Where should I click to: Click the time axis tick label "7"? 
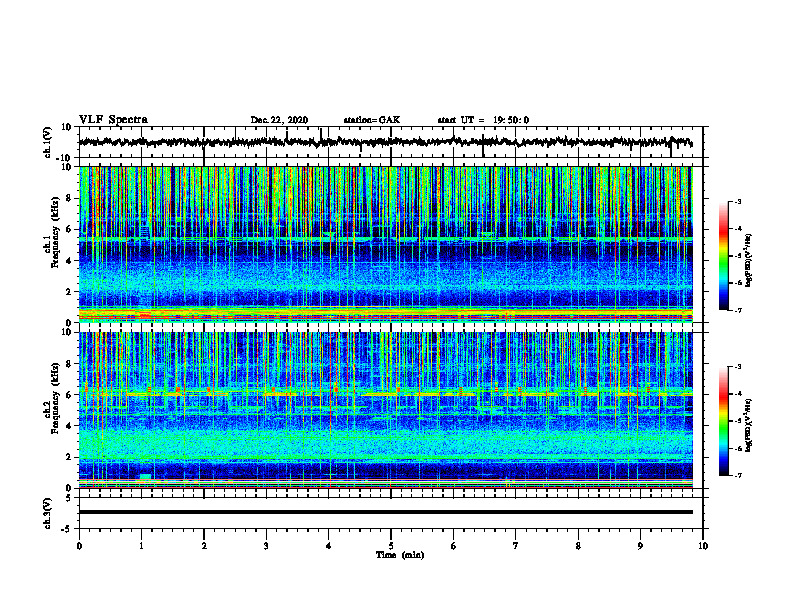point(516,546)
